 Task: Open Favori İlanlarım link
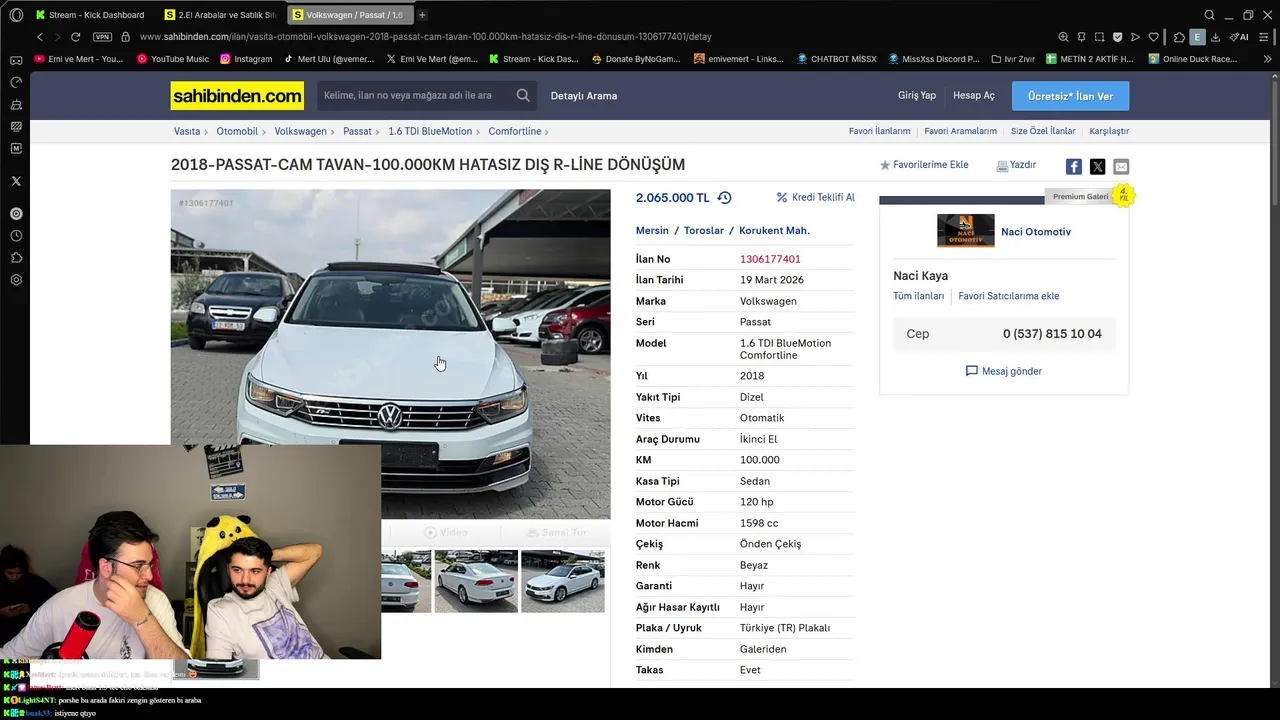coord(880,131)
